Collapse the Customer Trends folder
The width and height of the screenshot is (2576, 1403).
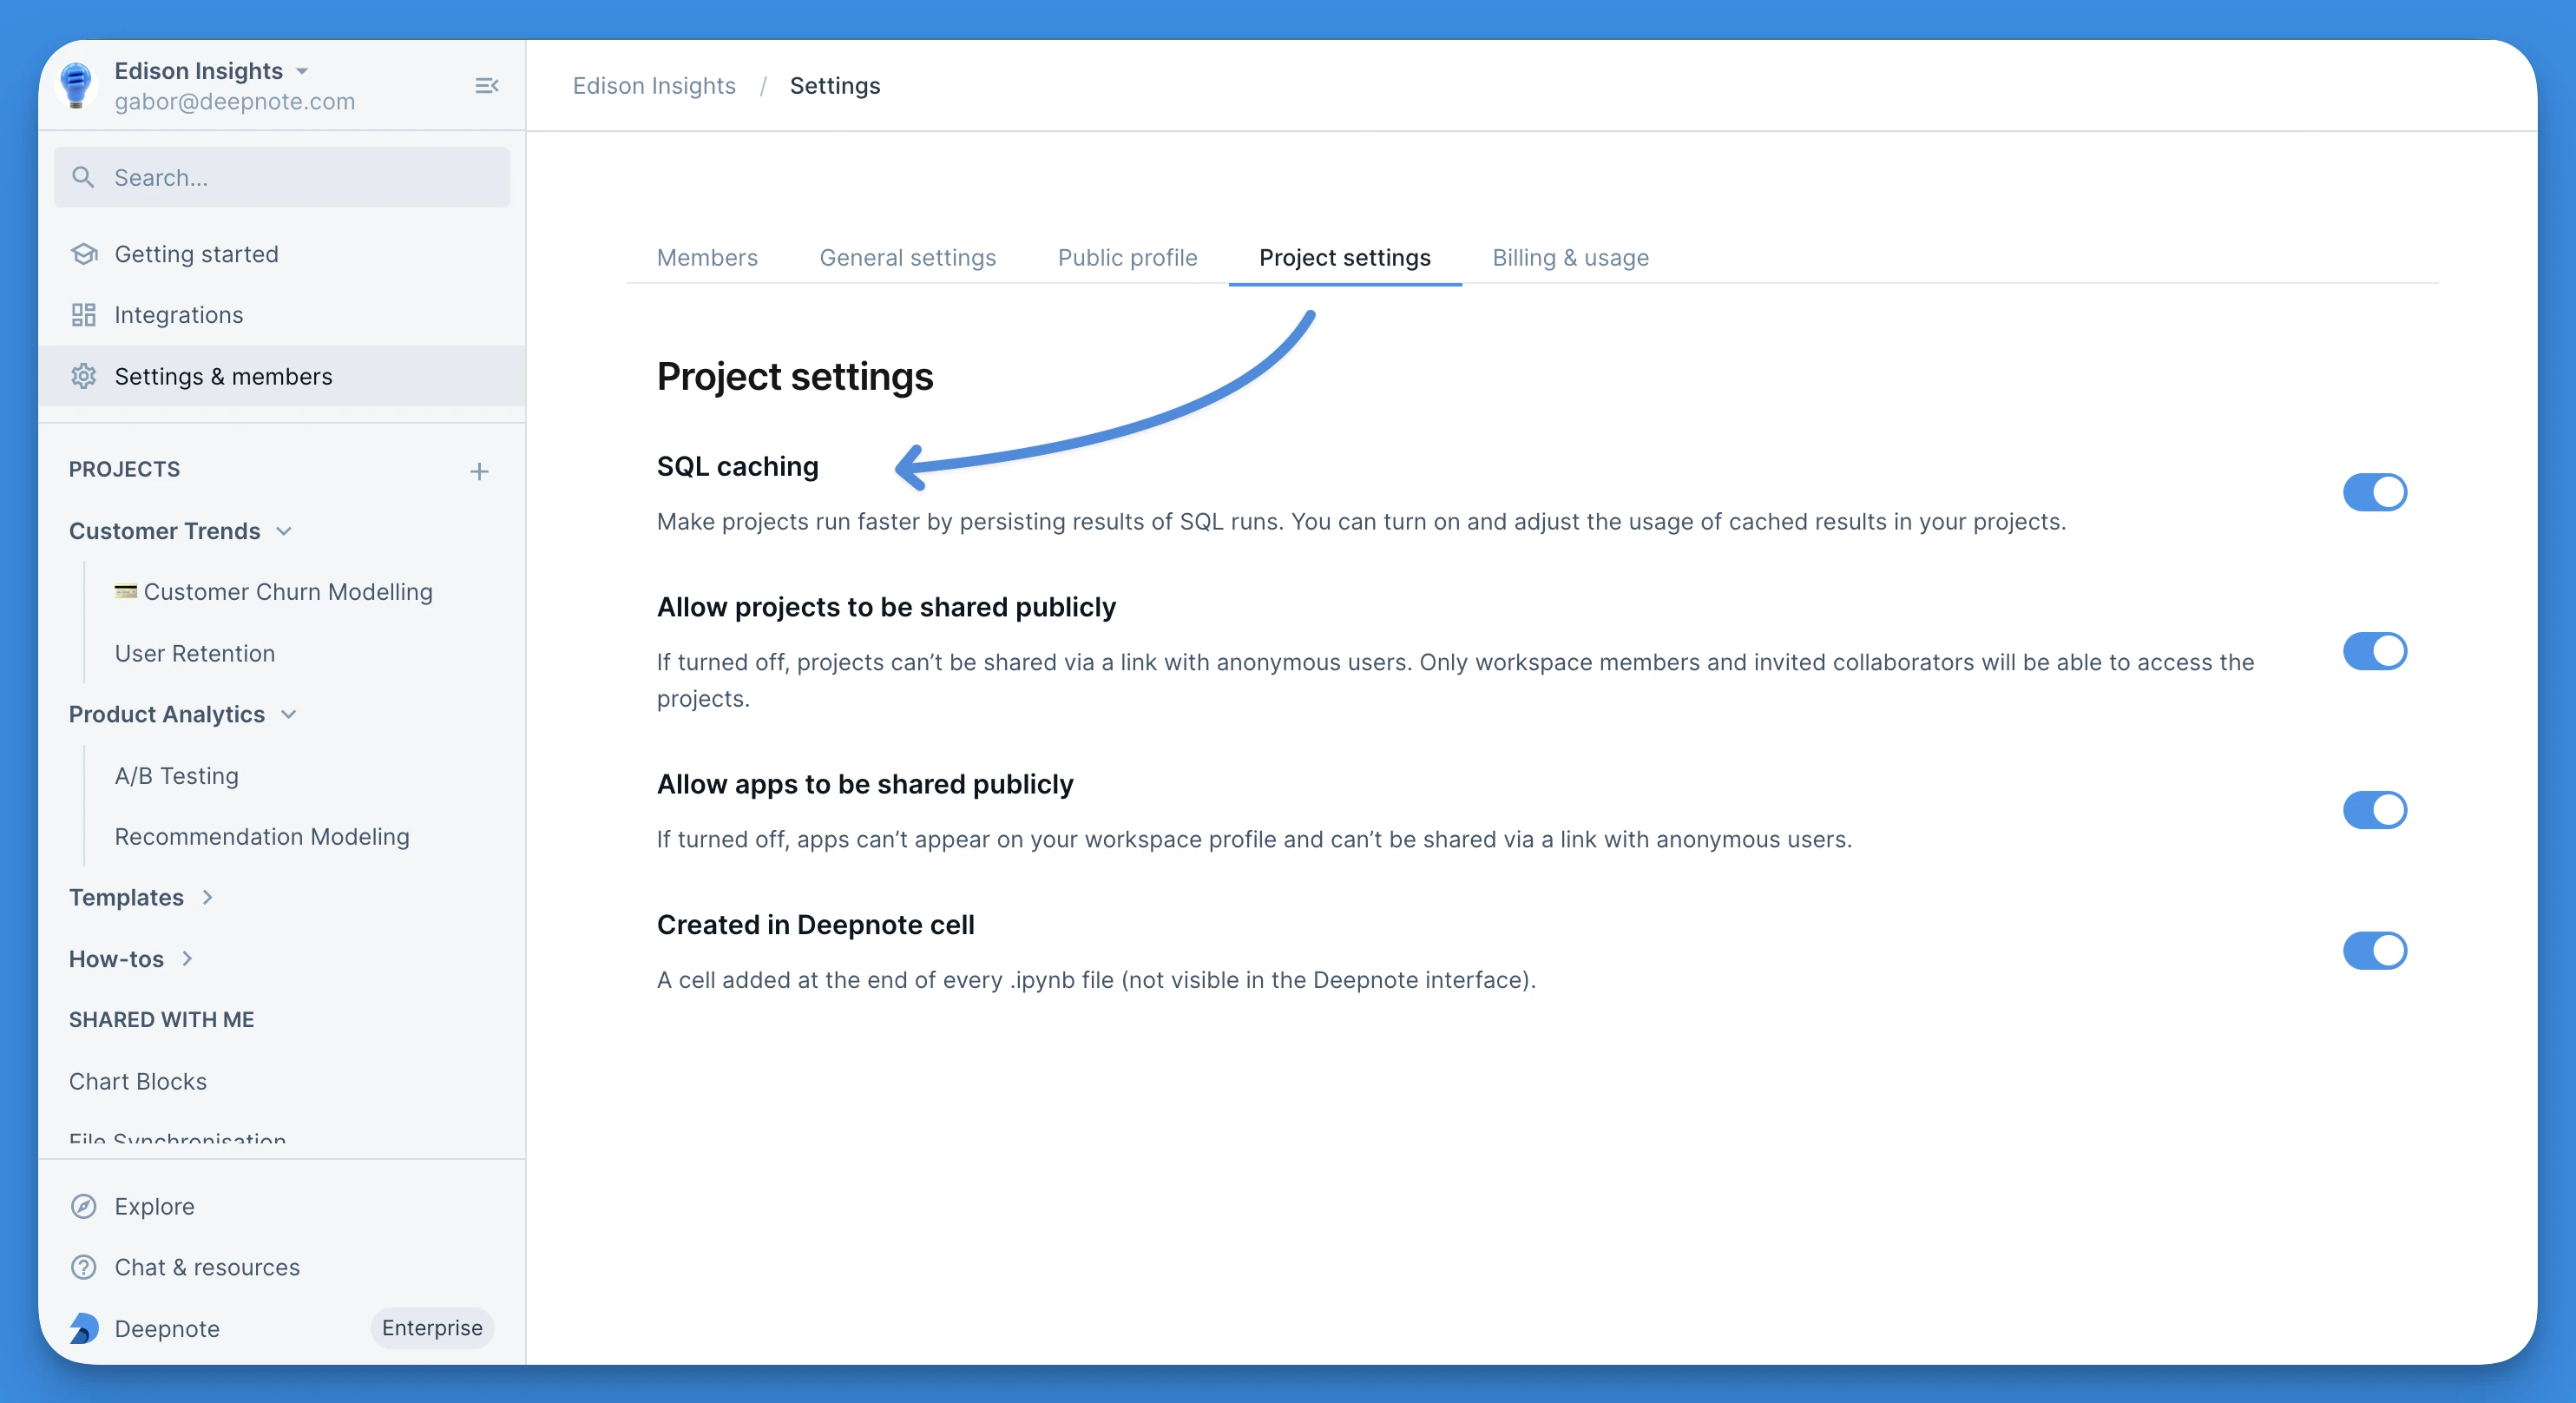tap(284, 531)
